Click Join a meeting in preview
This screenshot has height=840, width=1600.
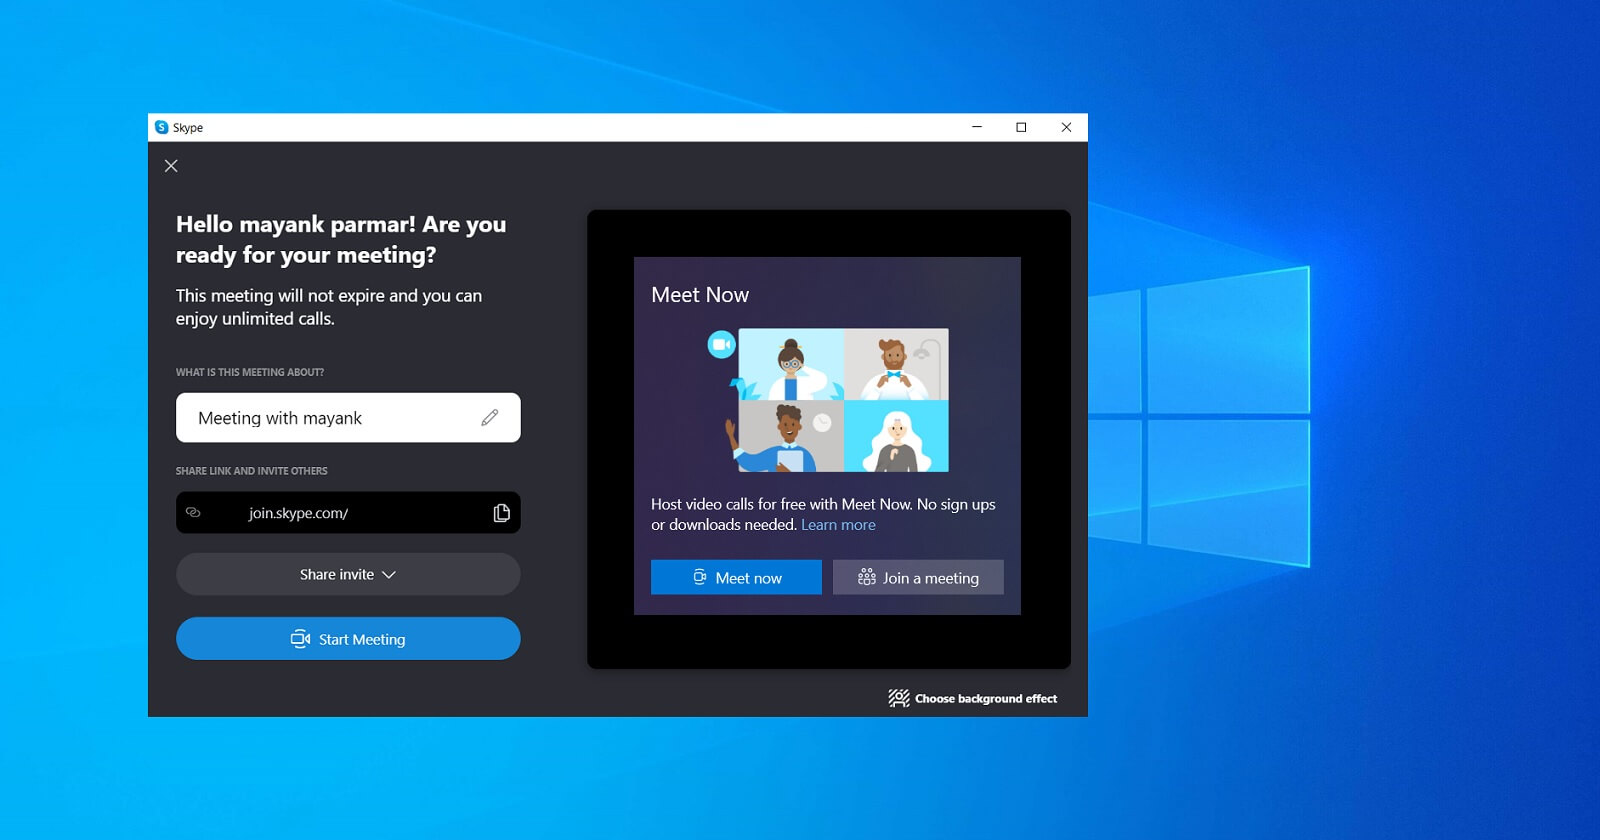[x=918, y=577]
